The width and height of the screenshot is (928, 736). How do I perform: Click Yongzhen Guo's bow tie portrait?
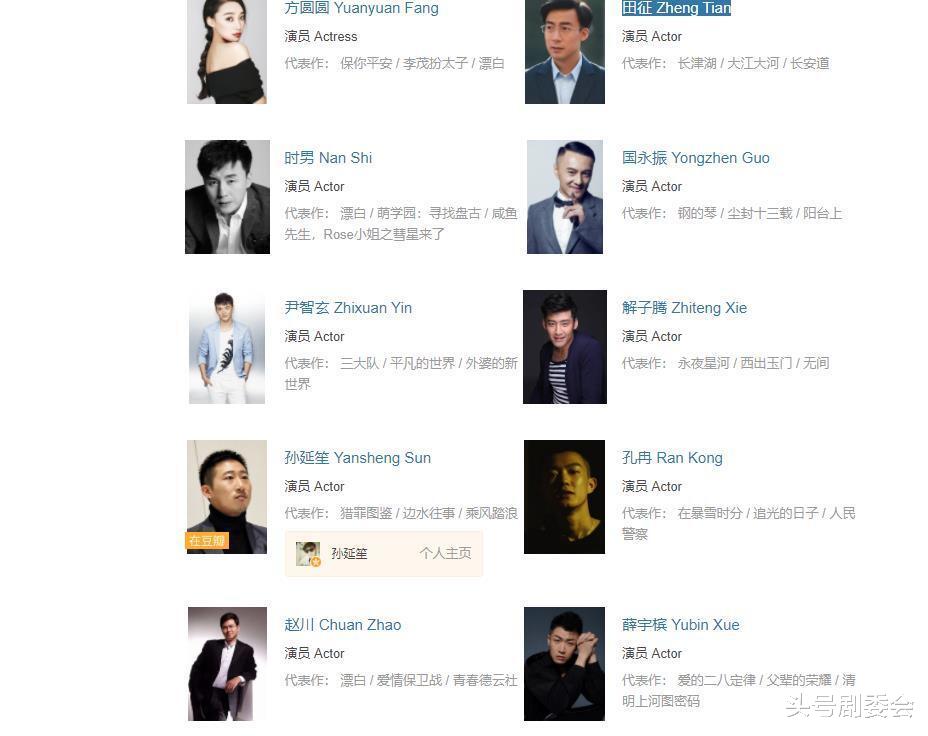coord(565,197)
